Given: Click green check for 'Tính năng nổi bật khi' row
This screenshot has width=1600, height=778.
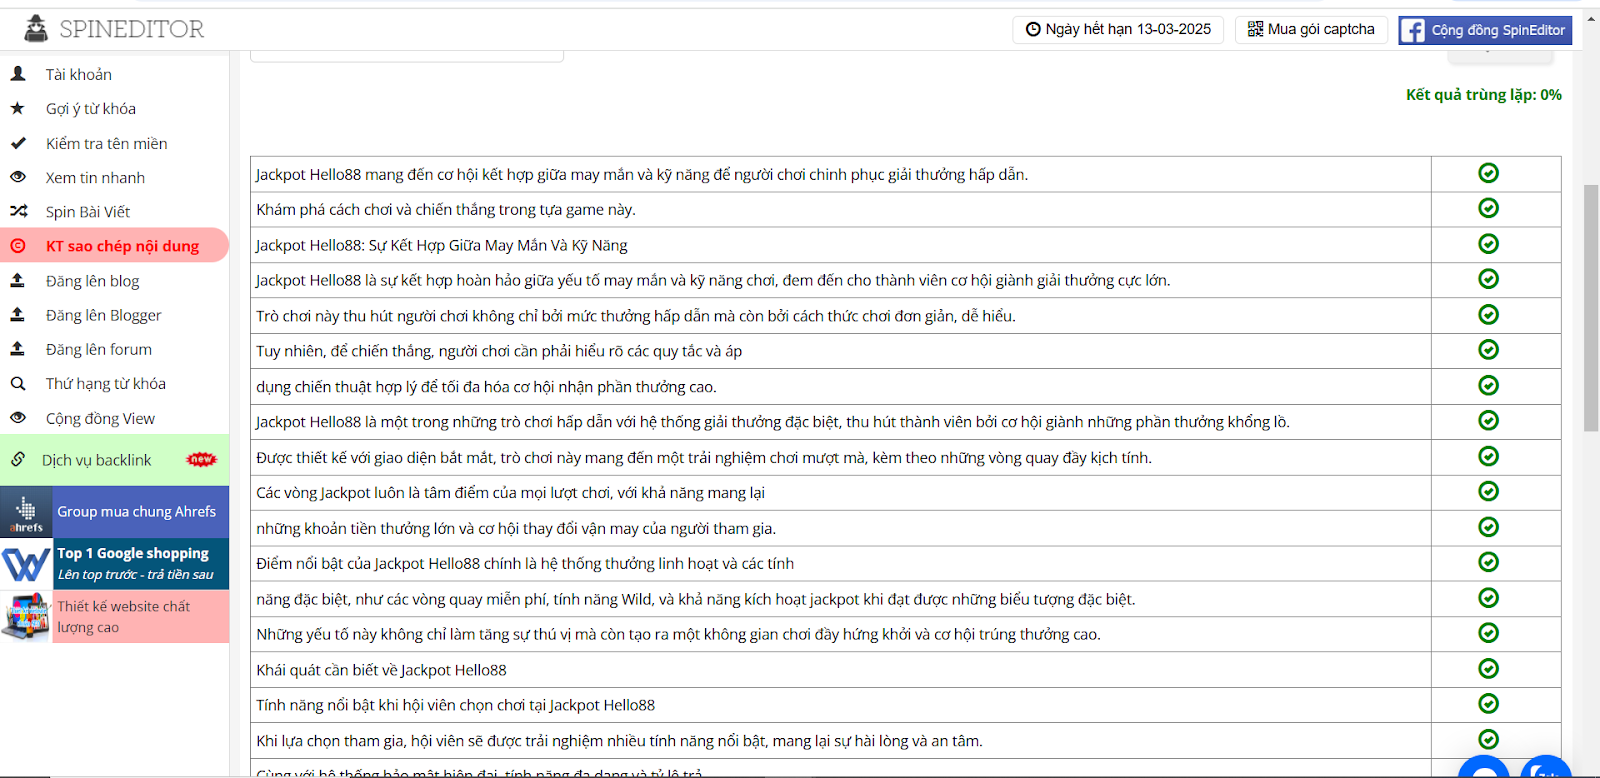Looking at the screenshot, I should tap(1489, 704).
